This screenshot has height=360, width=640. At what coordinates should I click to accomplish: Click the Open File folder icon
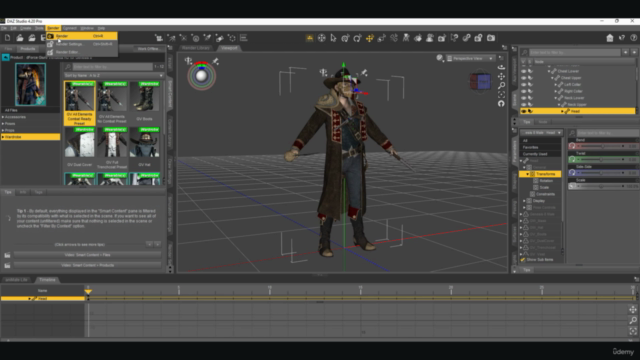tap(20, 38)
